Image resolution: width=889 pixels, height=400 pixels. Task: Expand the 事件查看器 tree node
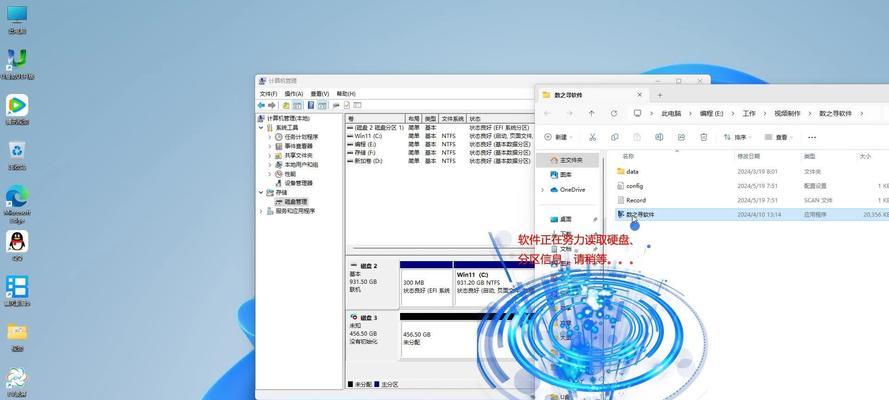click(x=270, y=146)
